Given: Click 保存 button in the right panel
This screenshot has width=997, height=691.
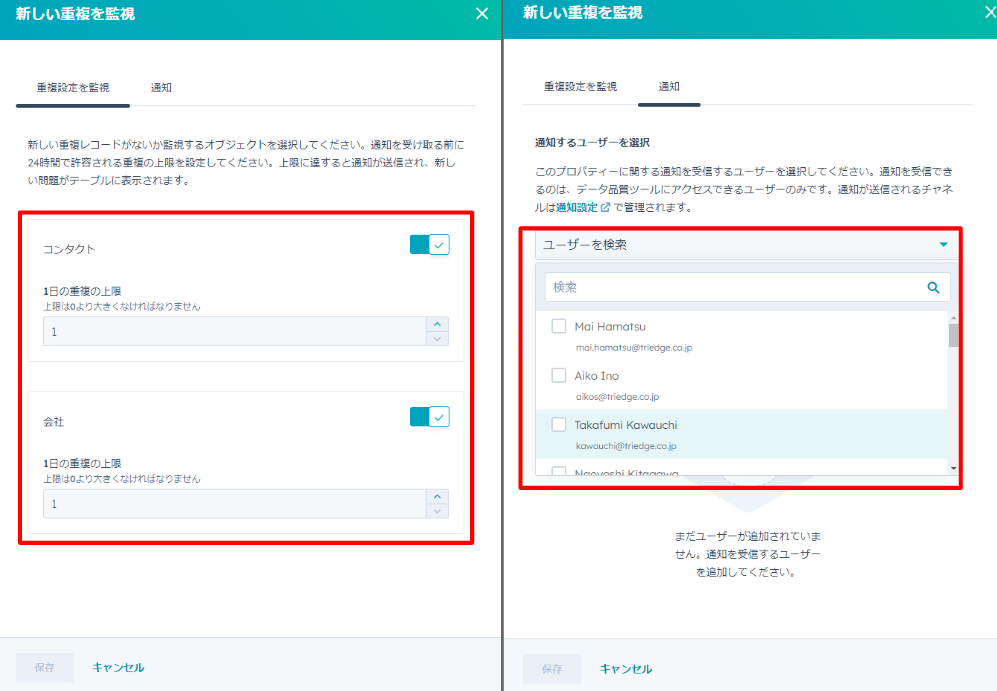Looking at the screenshot, I should pyautogui.click(x=552, y=669).
